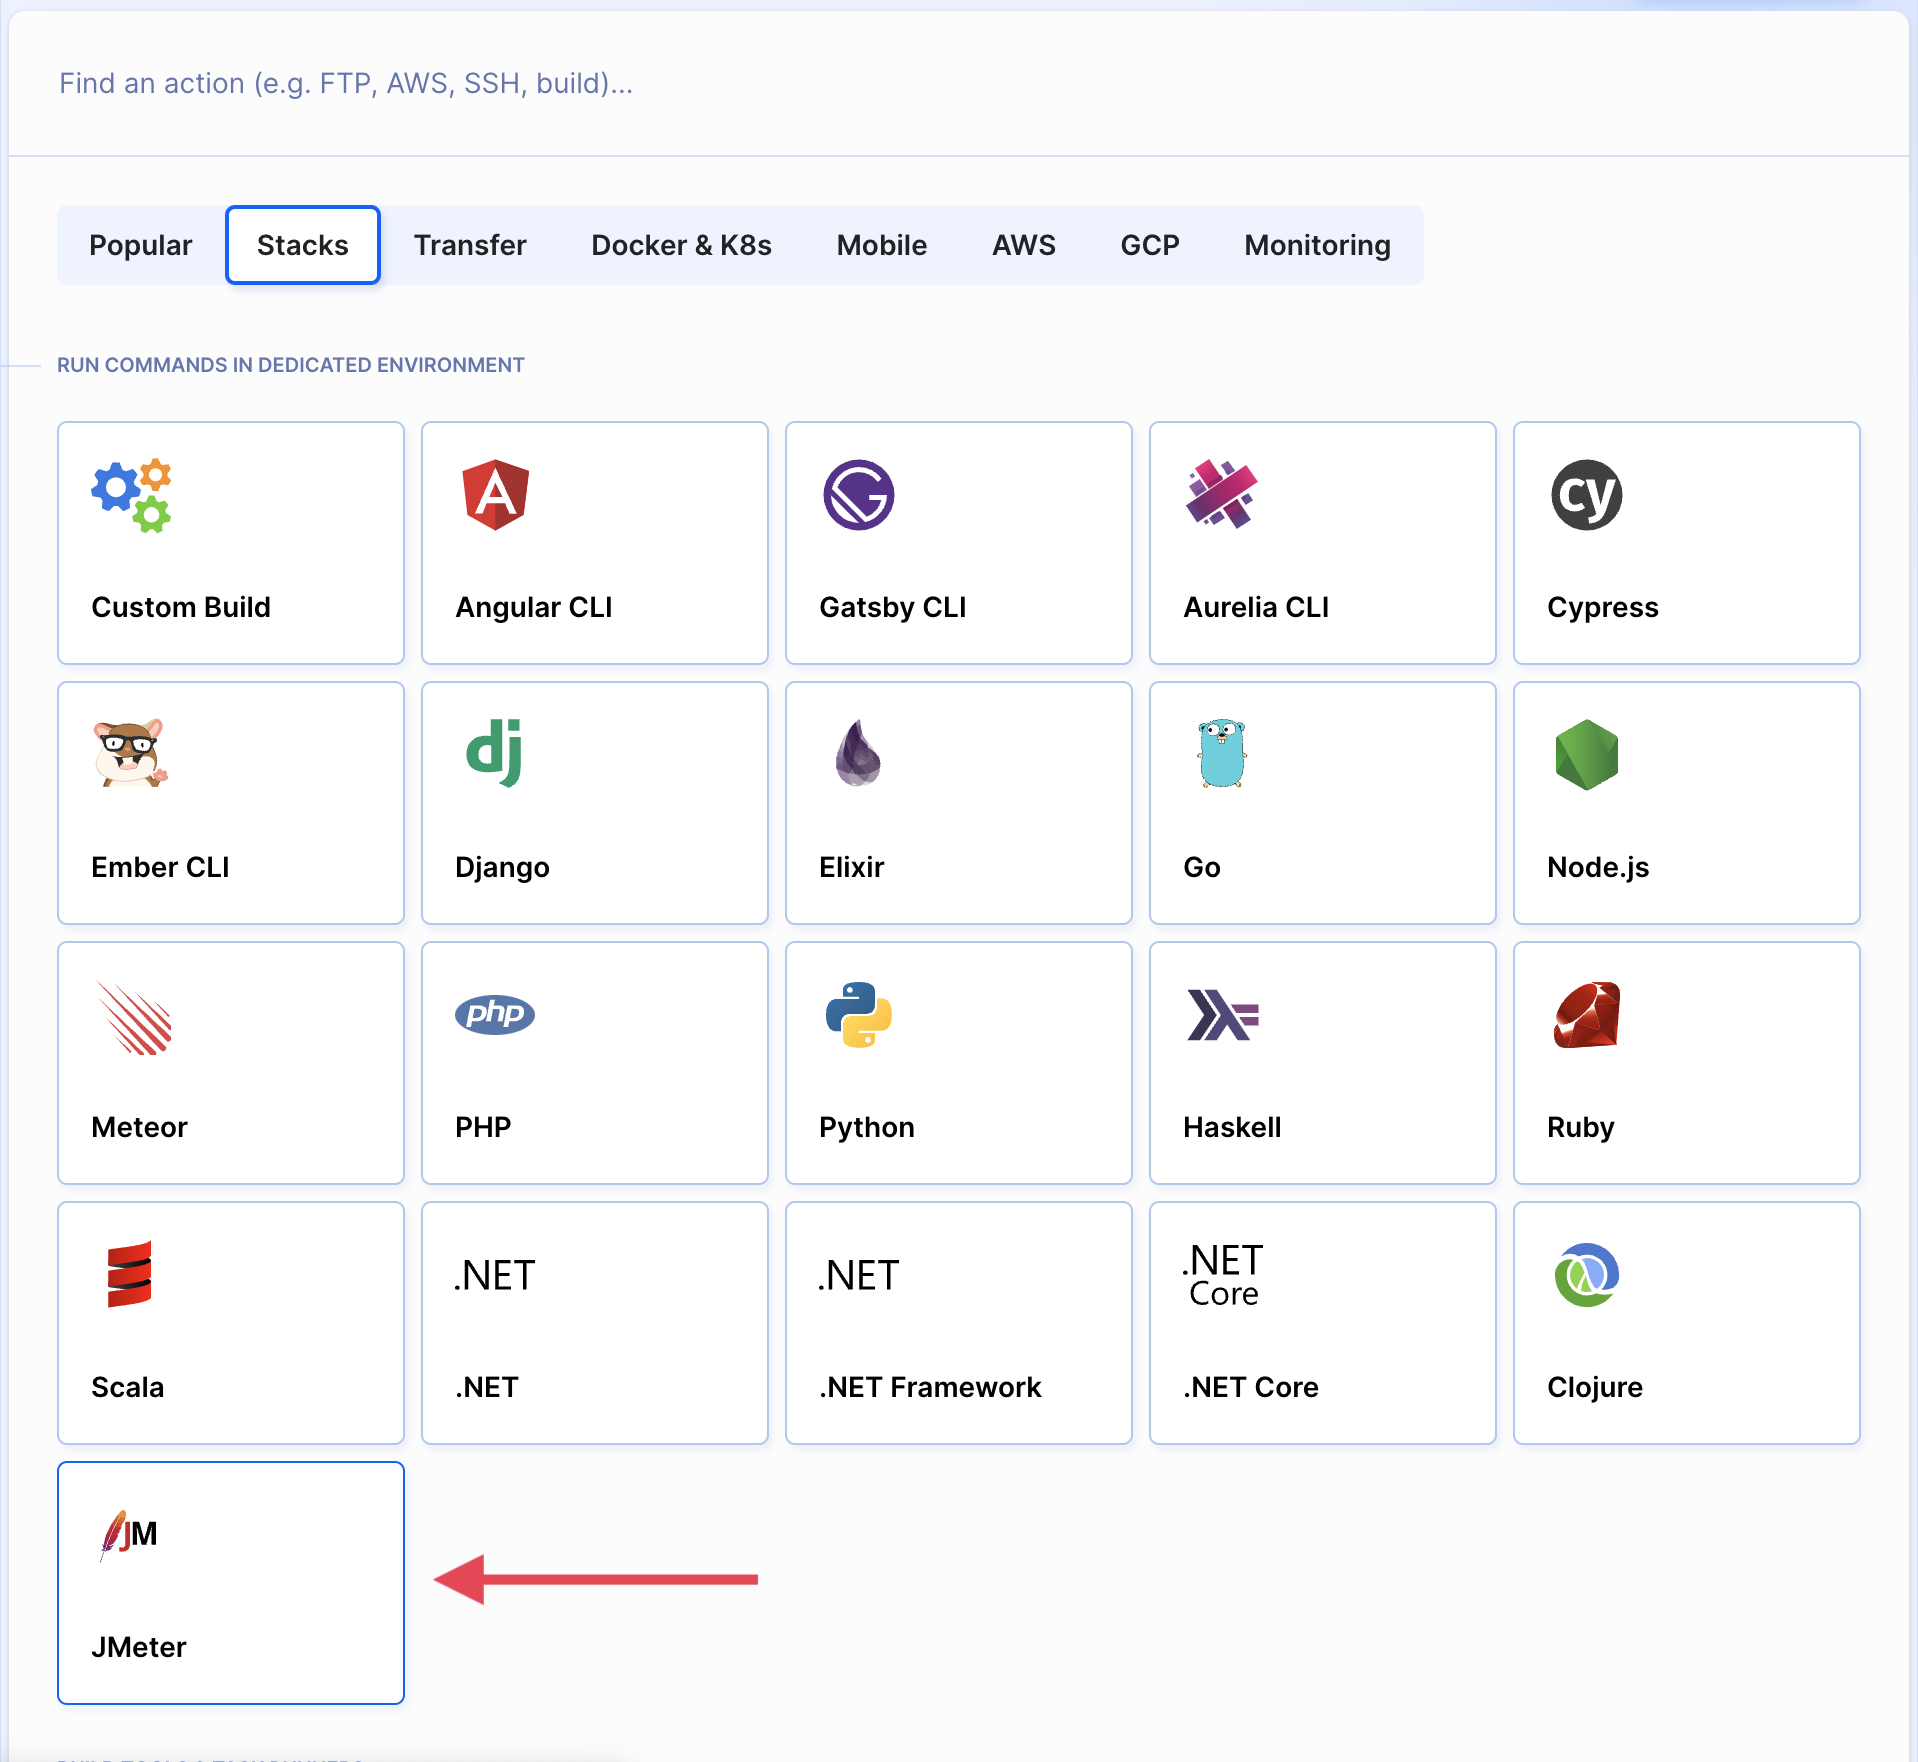Choose the .NET Core logo

tap(1222, 1275)
